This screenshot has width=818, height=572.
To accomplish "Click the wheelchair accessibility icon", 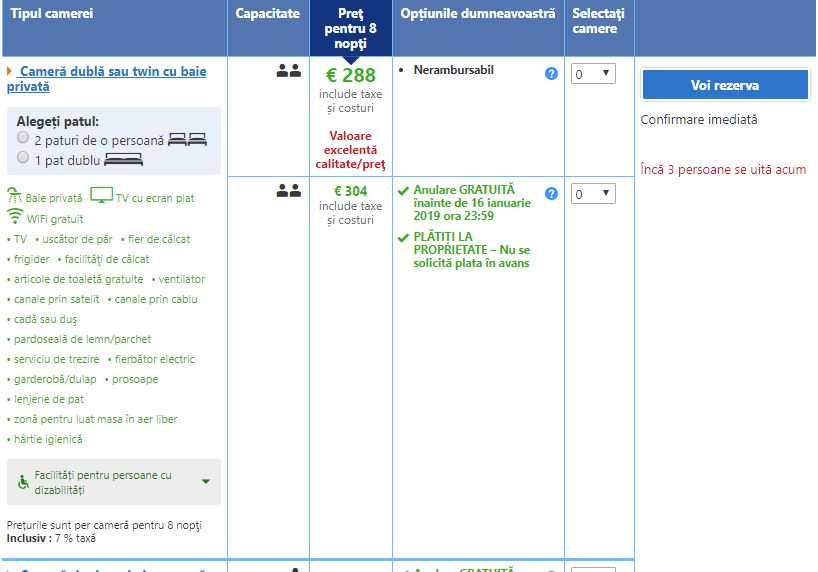I will point(23,482).
